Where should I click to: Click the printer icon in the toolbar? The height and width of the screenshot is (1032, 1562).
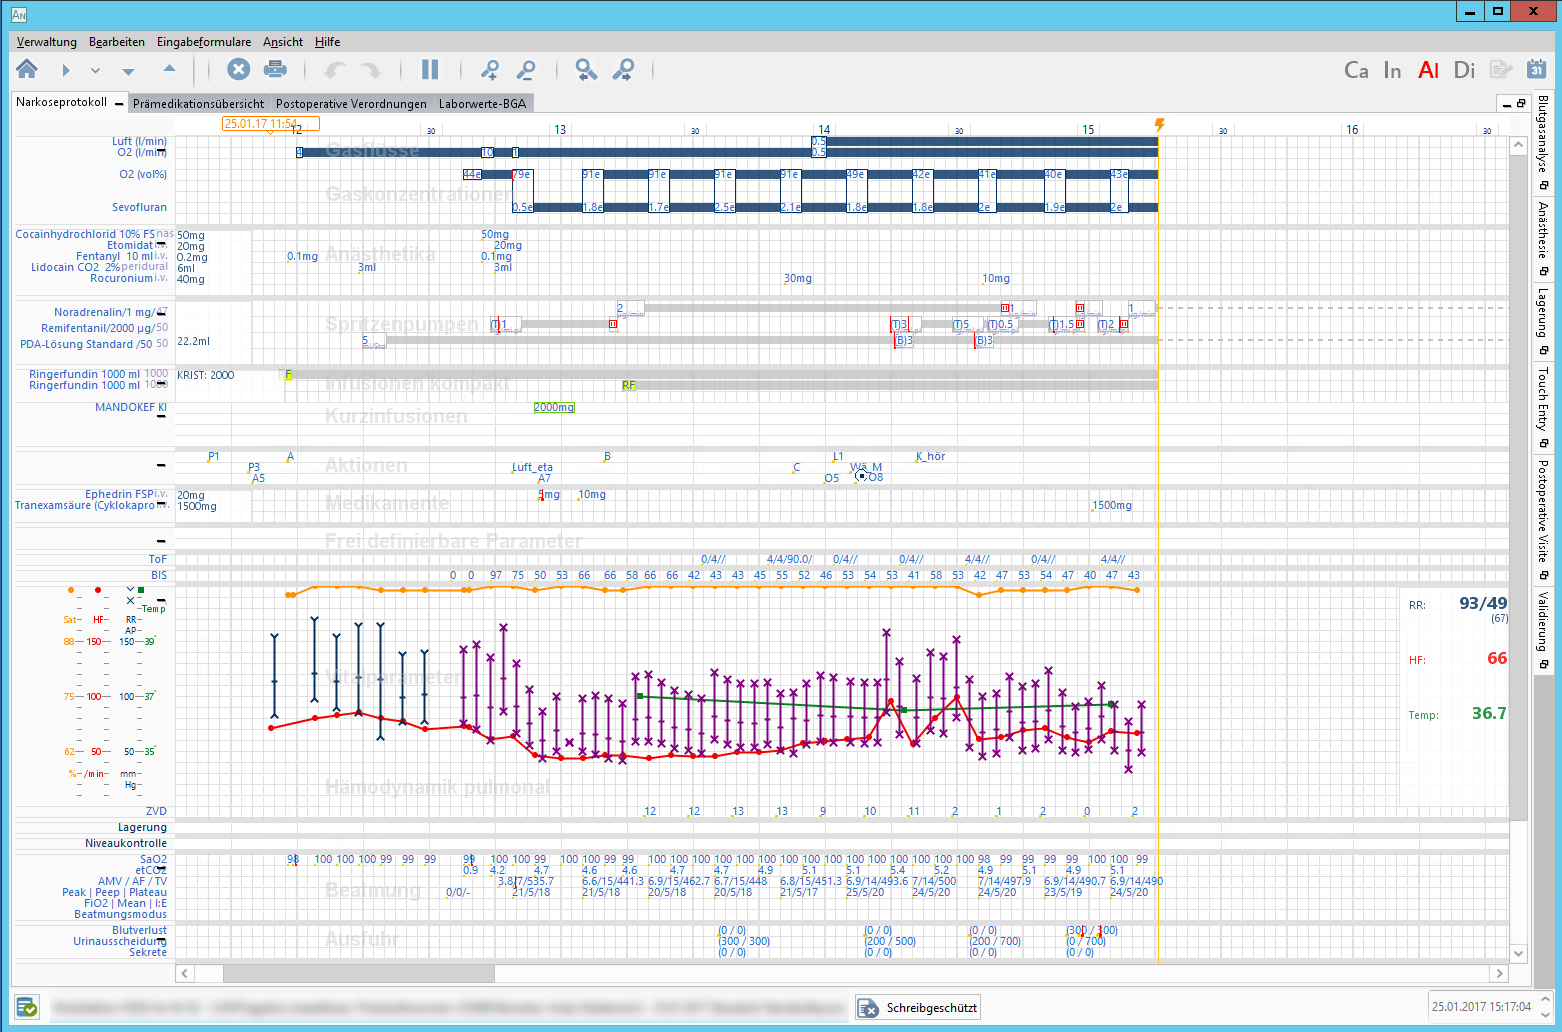coord(275,69)
